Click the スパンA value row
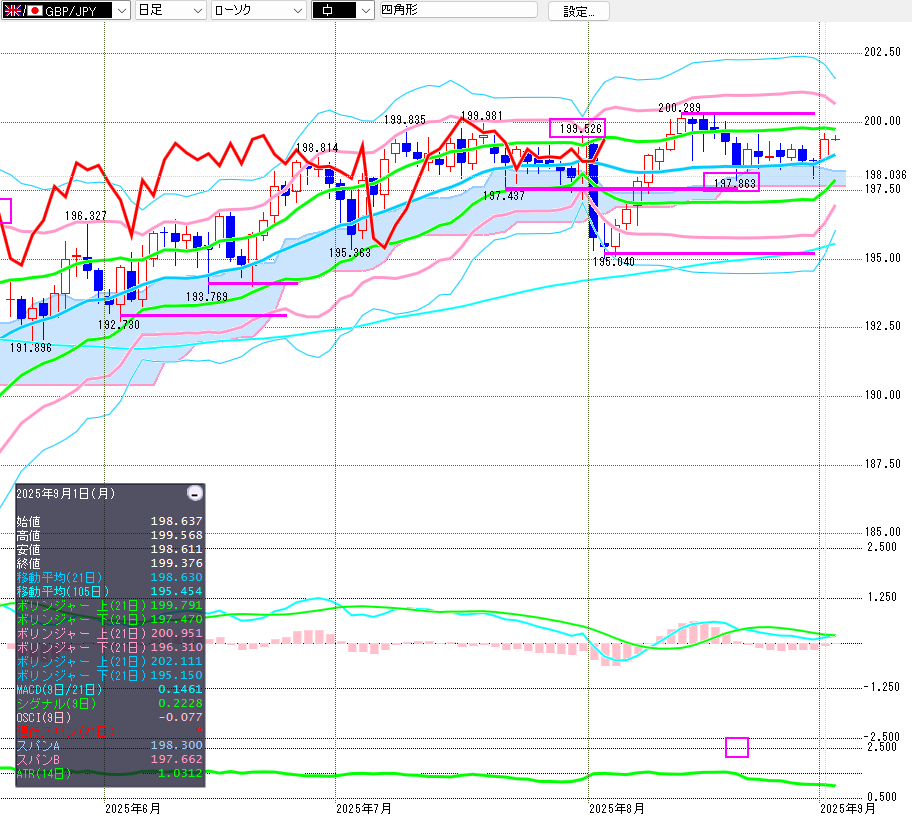 pos(109,745)
